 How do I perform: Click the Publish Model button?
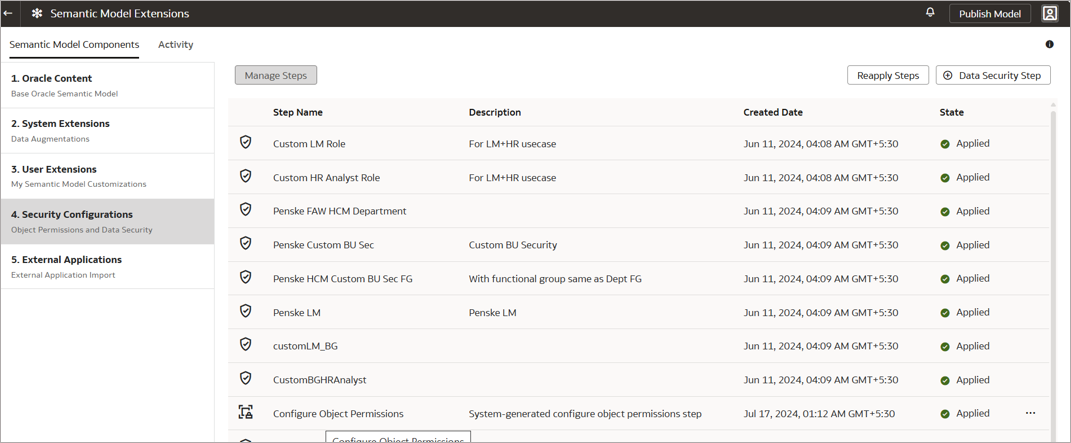point(990,14)
